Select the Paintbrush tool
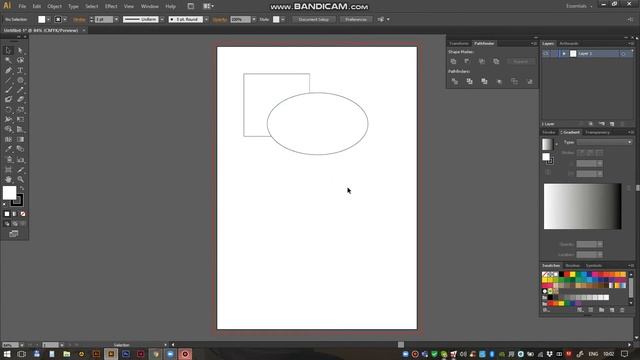The width and height of the screenshot is (640, 360). (8, 90)
